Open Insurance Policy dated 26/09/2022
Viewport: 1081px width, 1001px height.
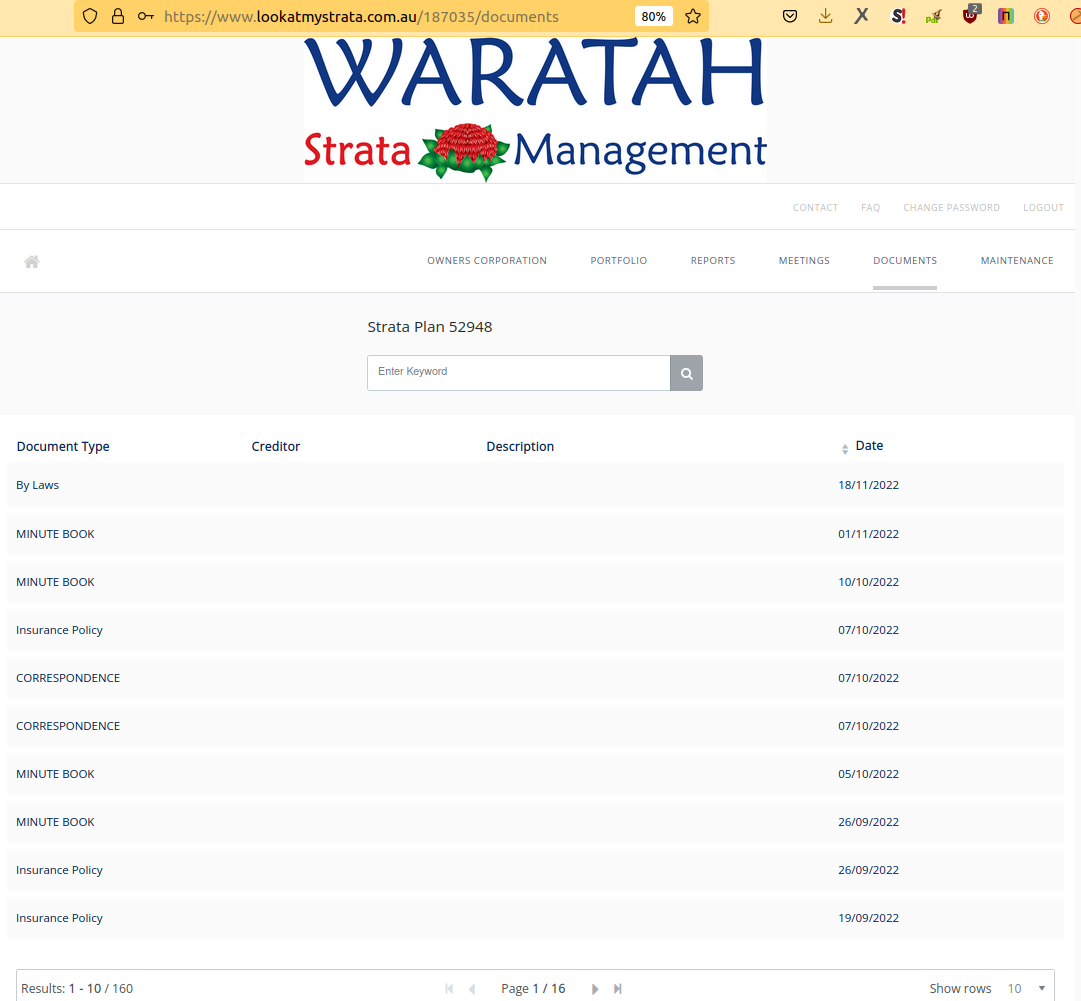(x=535, y=870)
